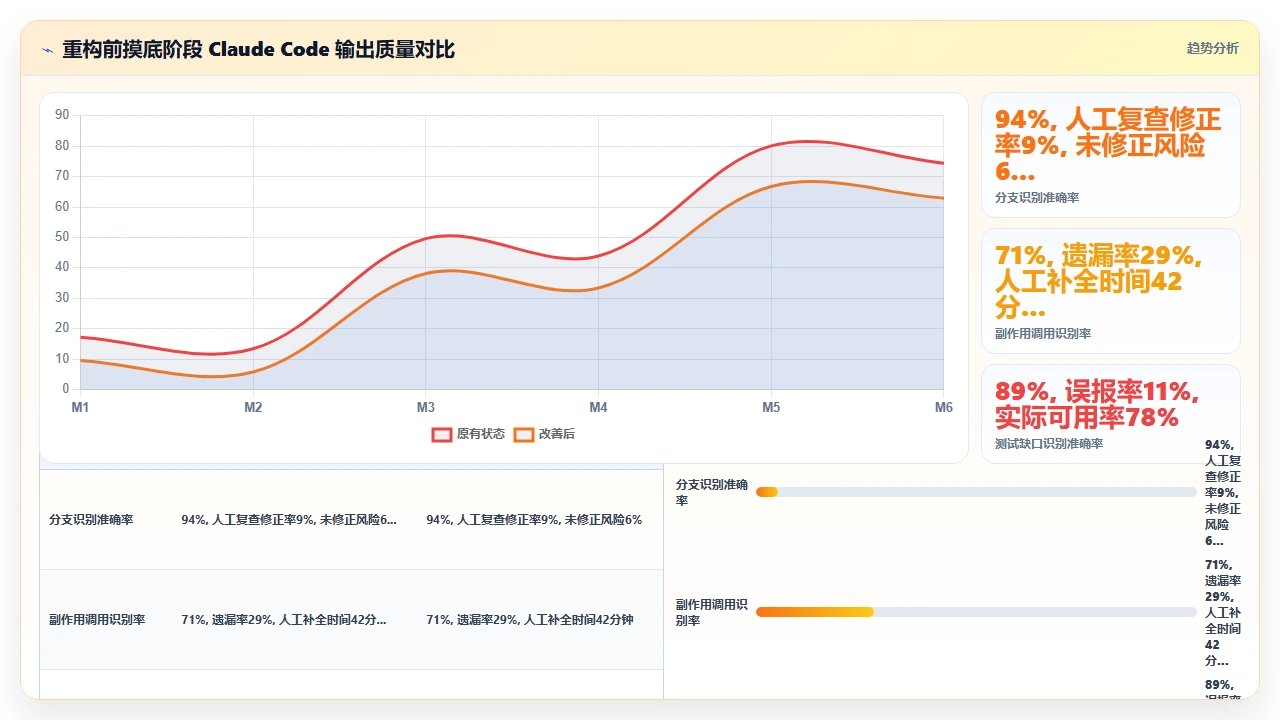The width and height of the screenshot is (1280, 720).
Task: Select the M3 label on the chart x-axis
Action: [426, 407]
